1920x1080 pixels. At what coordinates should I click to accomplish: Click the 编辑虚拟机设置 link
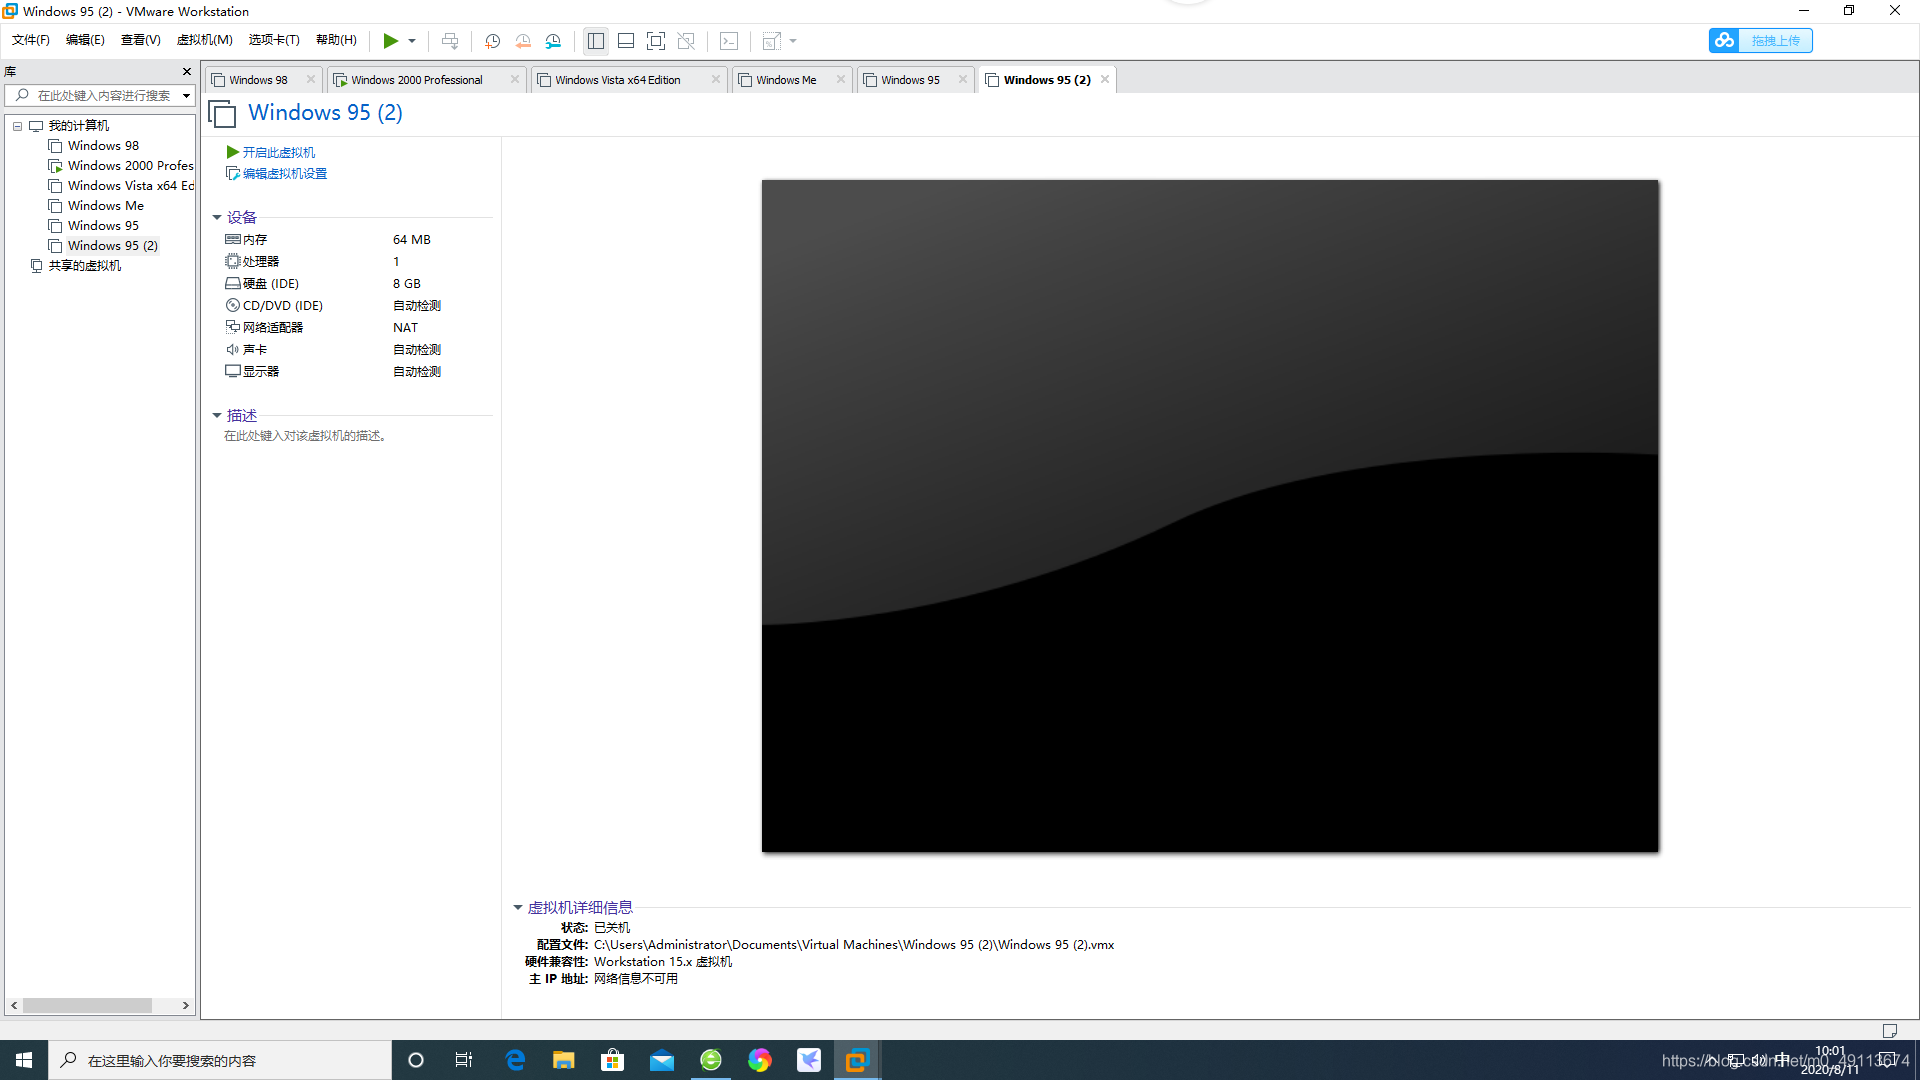pos(284,173)
